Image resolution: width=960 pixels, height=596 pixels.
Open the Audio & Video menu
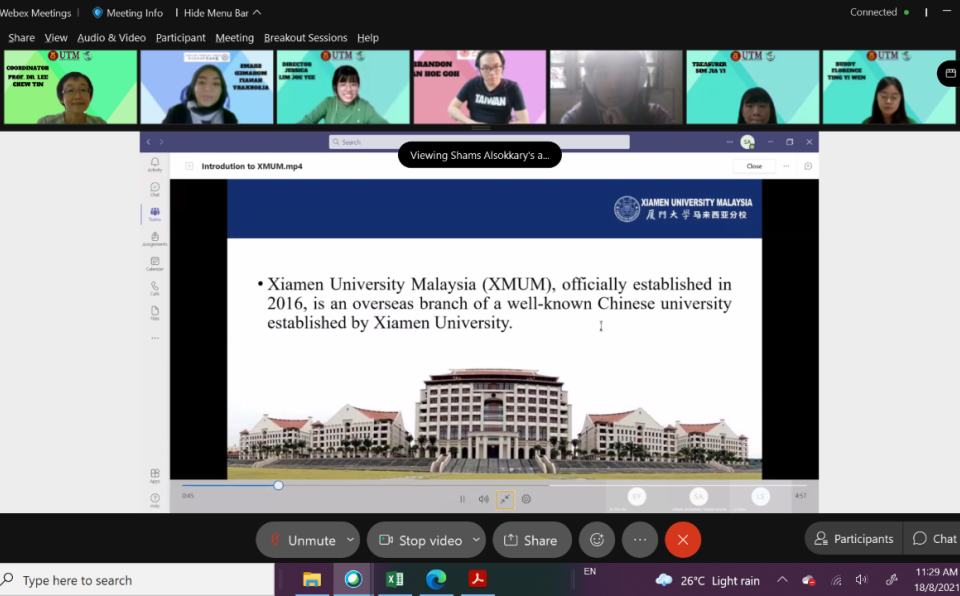(111, 38)
